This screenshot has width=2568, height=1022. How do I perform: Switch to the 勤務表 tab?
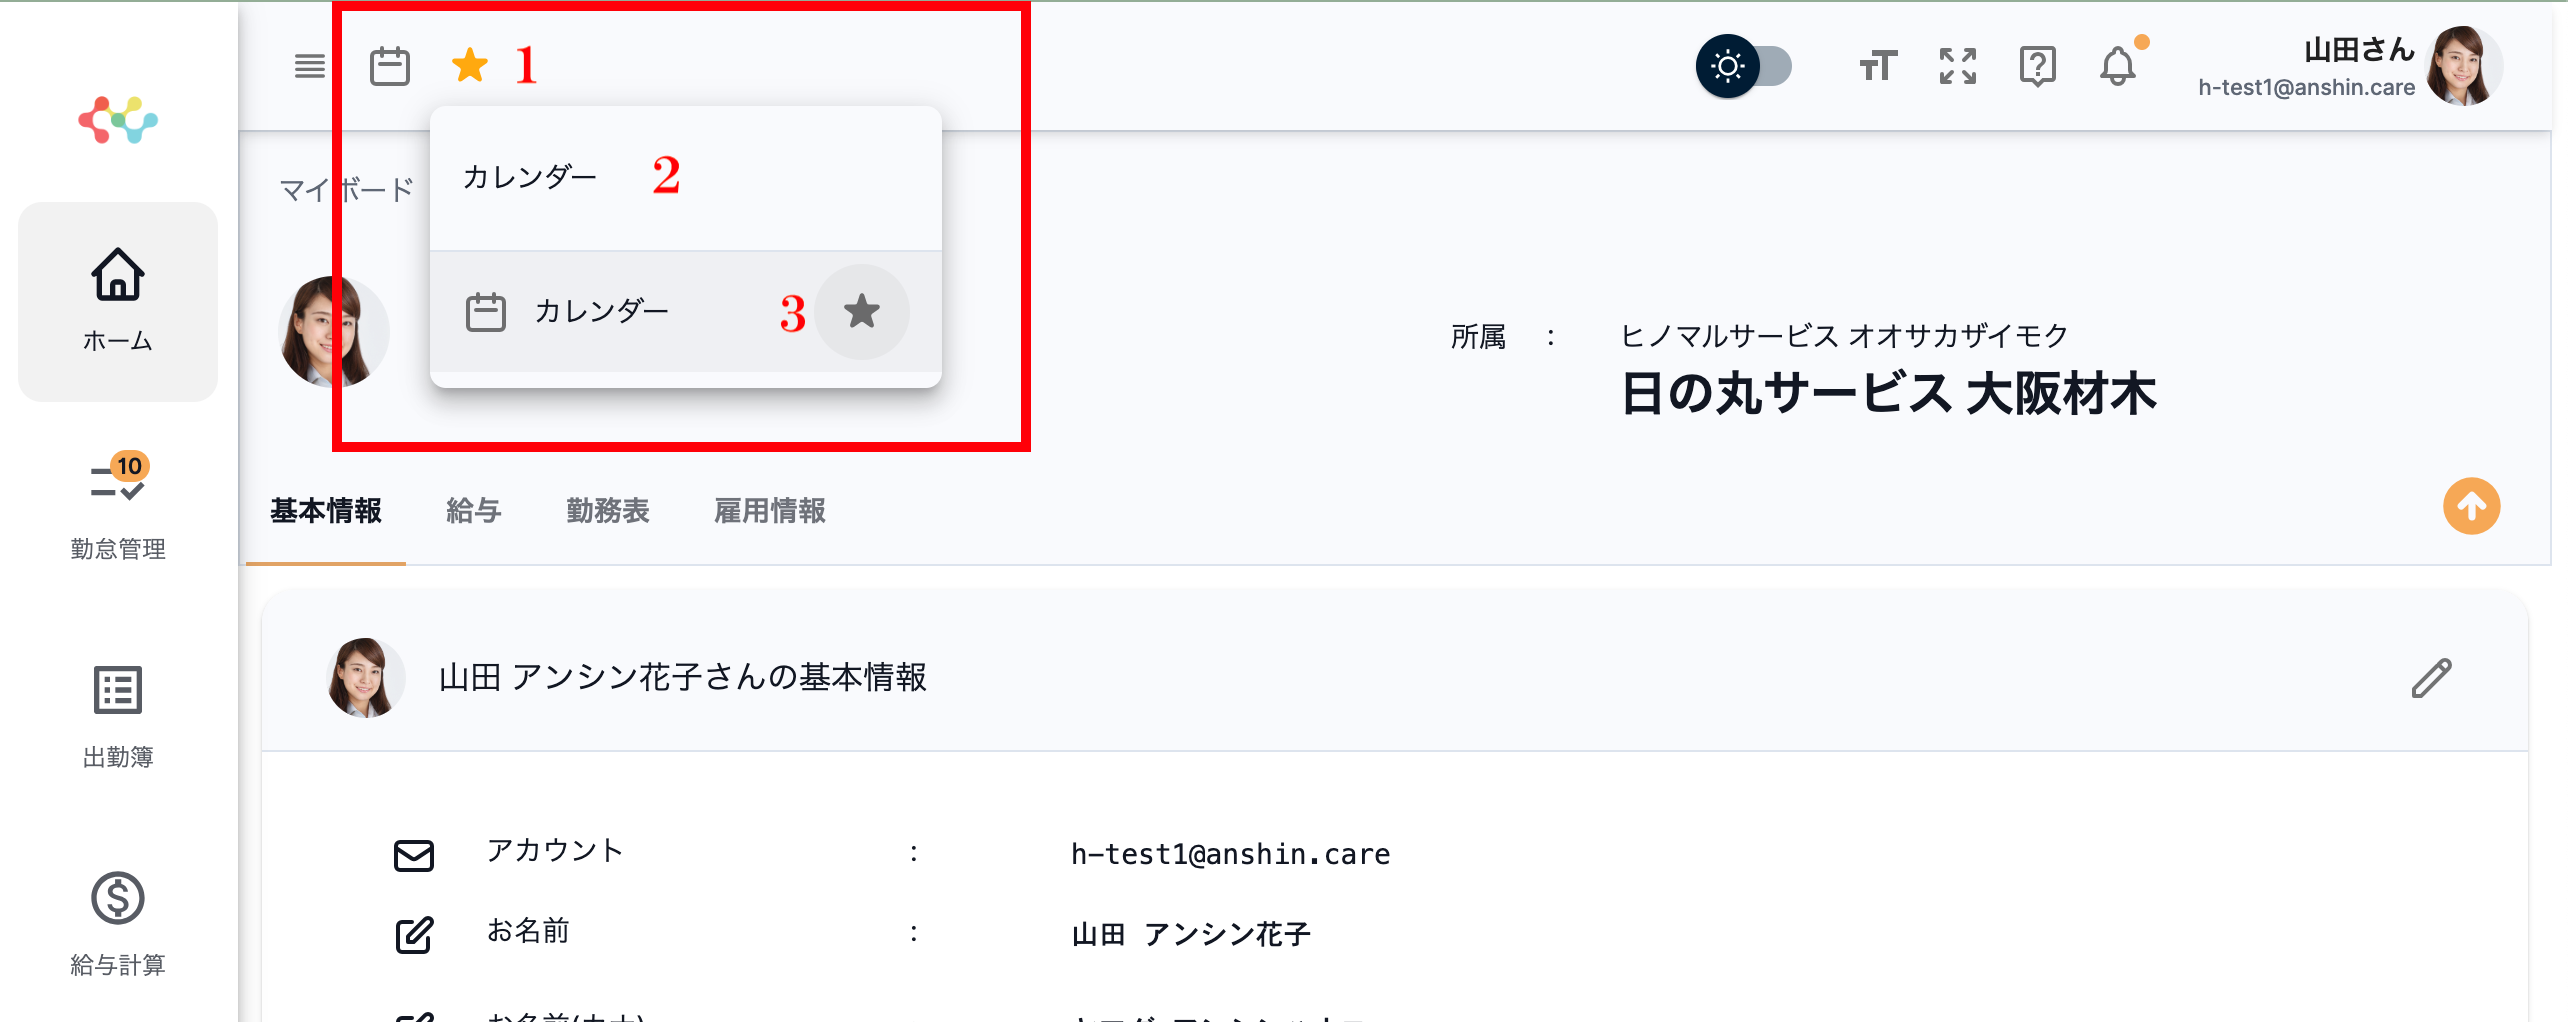pyautogui.click(x=608, y=511)
